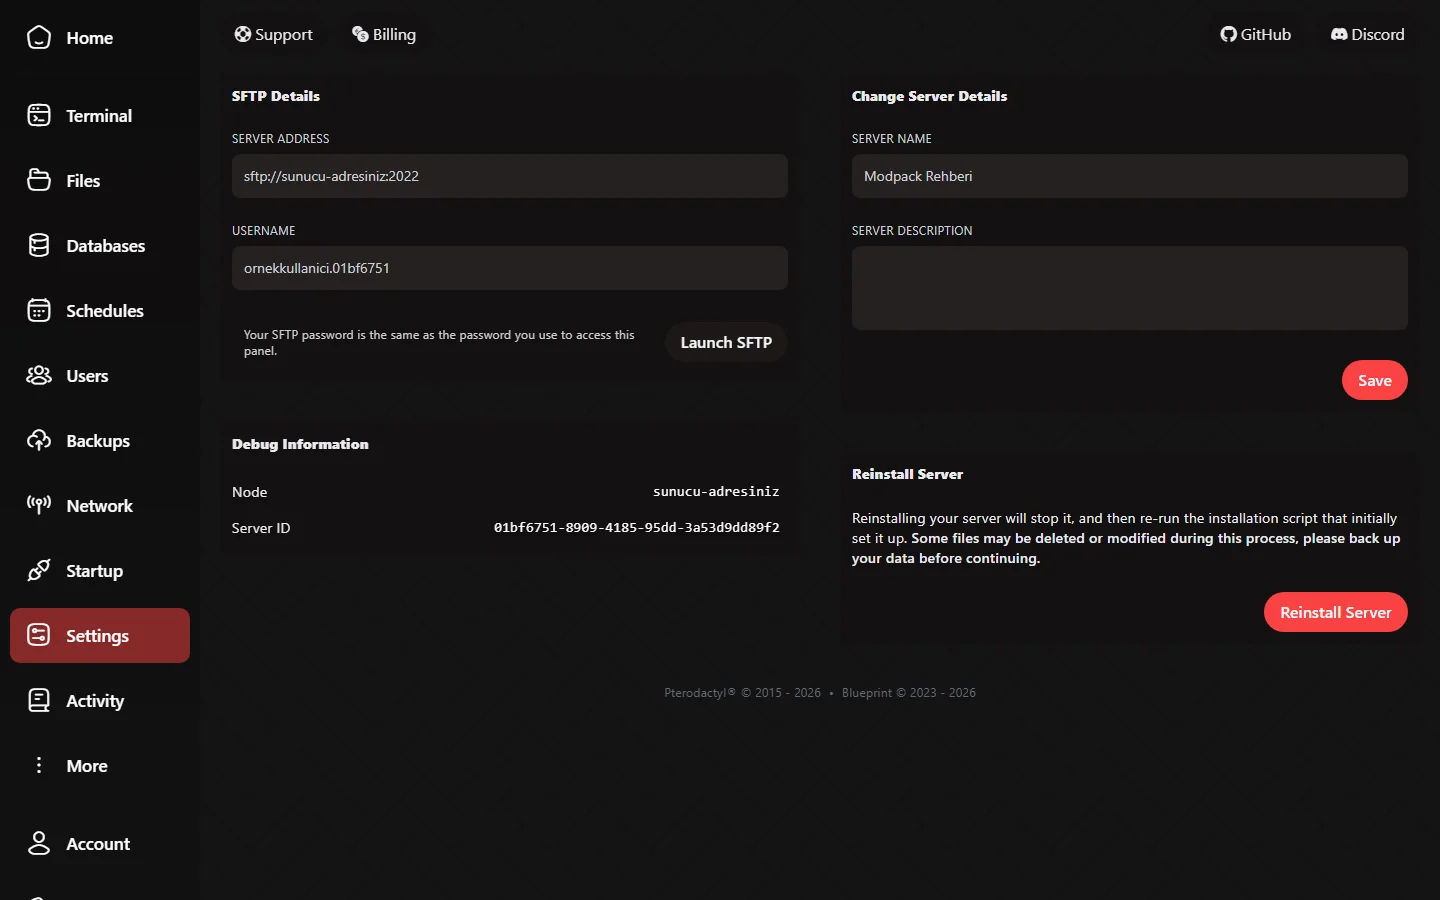Click the Change Server Details heading
1440x900 pixels.
coord(929,96)
